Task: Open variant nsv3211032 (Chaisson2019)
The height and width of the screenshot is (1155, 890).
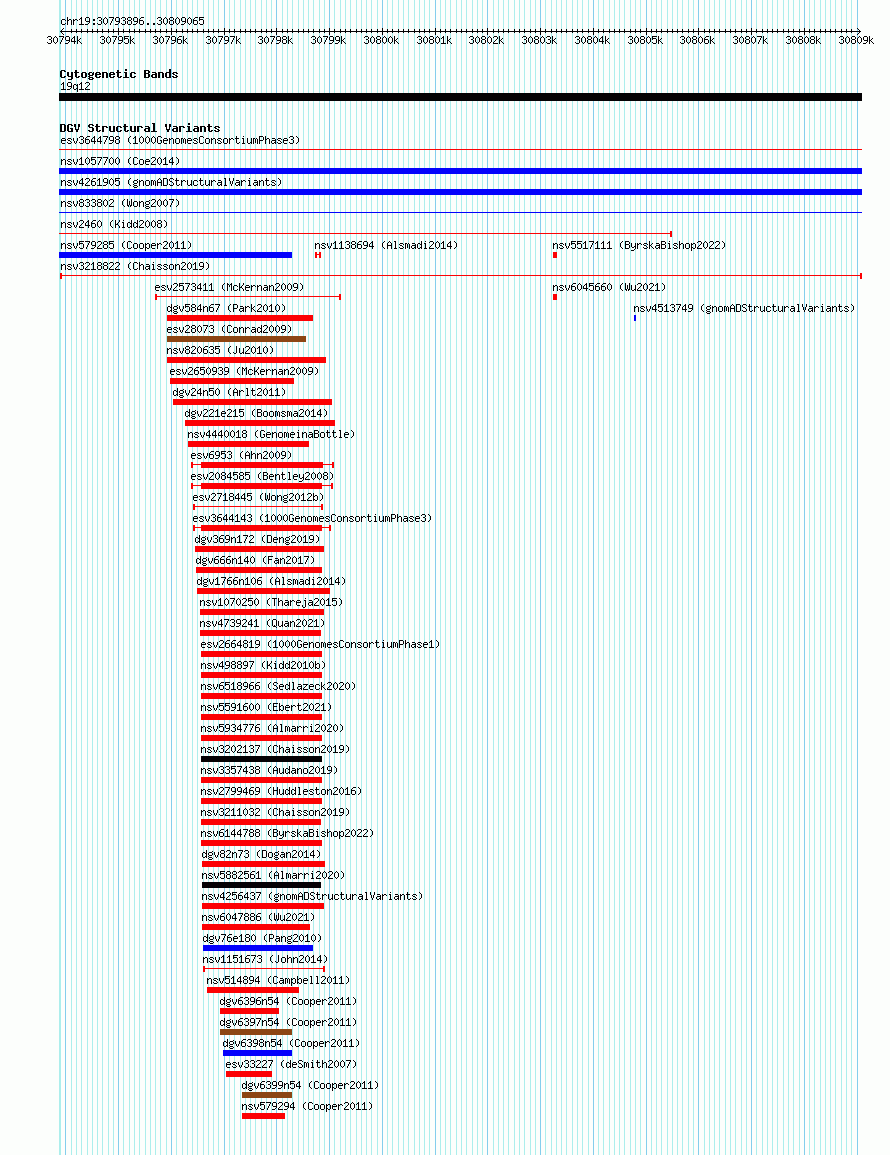Action: coord(276,812)
